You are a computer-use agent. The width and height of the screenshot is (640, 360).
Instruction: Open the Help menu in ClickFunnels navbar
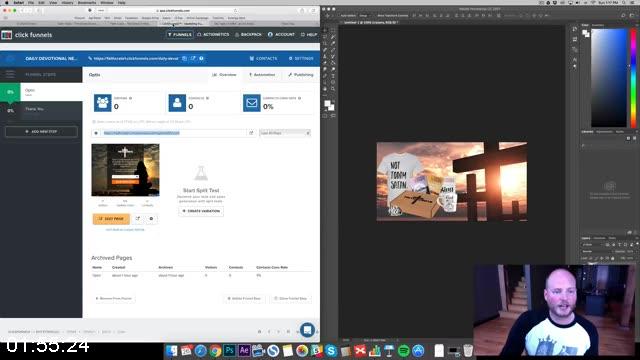point(309,35)
